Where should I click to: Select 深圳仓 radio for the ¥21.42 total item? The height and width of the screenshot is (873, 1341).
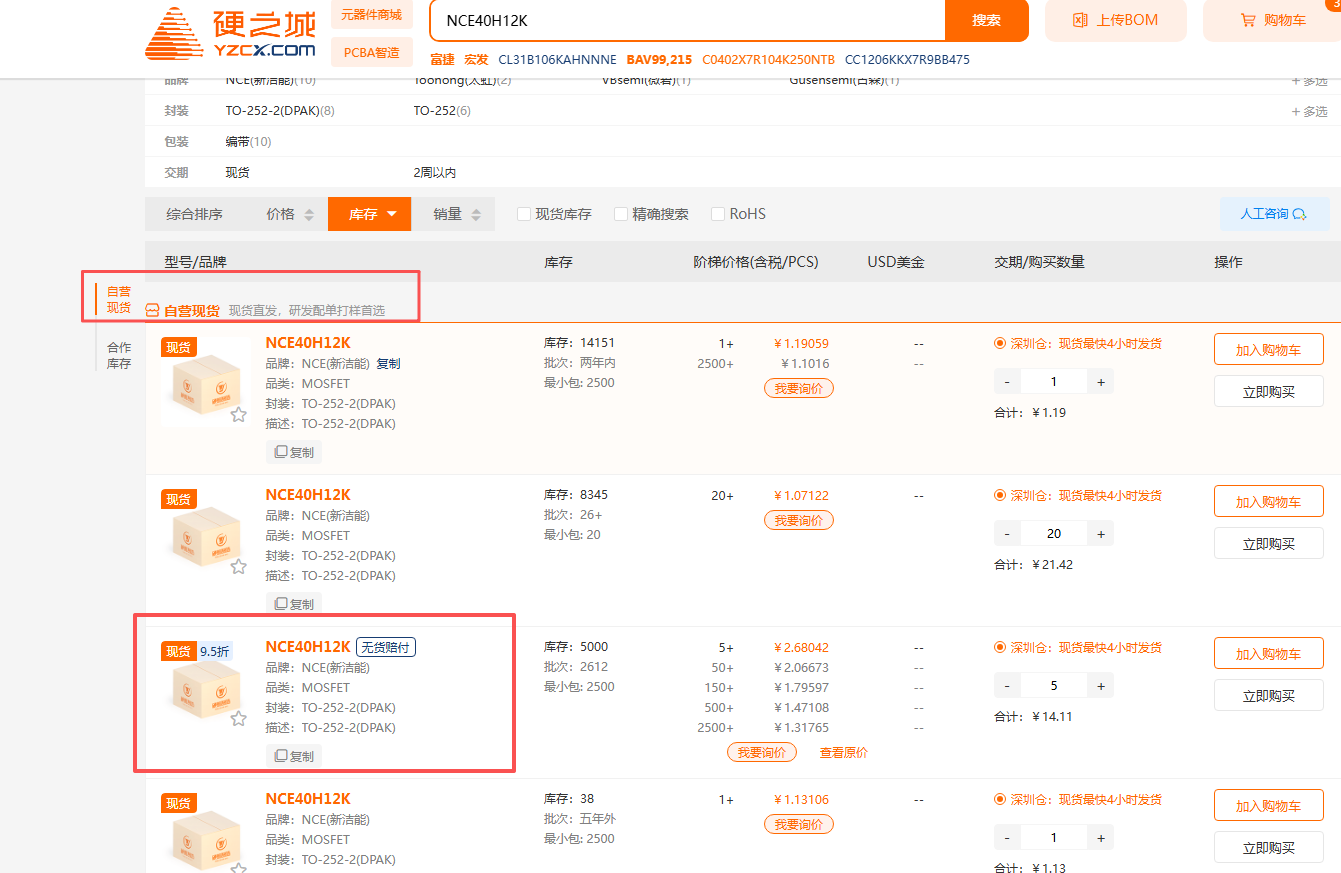(1000, 495)
